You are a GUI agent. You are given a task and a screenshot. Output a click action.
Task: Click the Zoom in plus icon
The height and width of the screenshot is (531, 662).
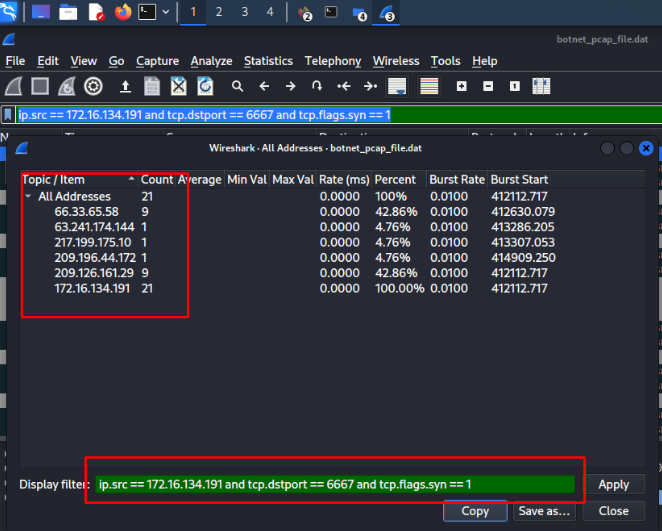coord(461,87)
